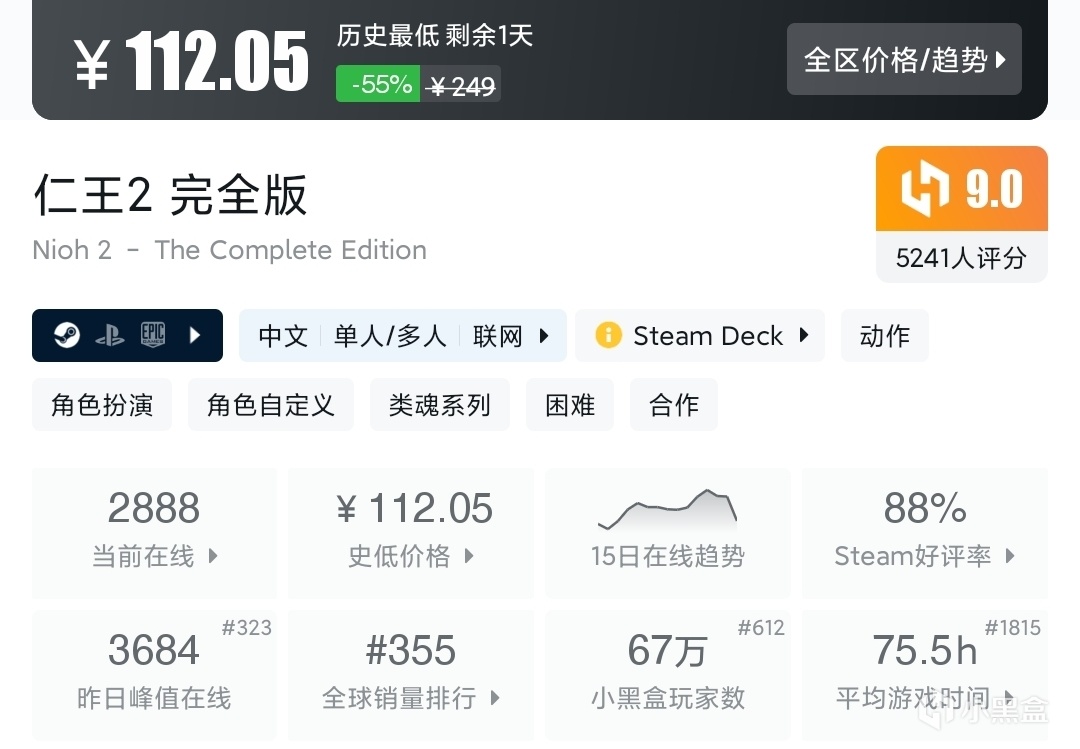Select the 动作 genre tag
The image size is (1080, 749).
pos(885,335)
